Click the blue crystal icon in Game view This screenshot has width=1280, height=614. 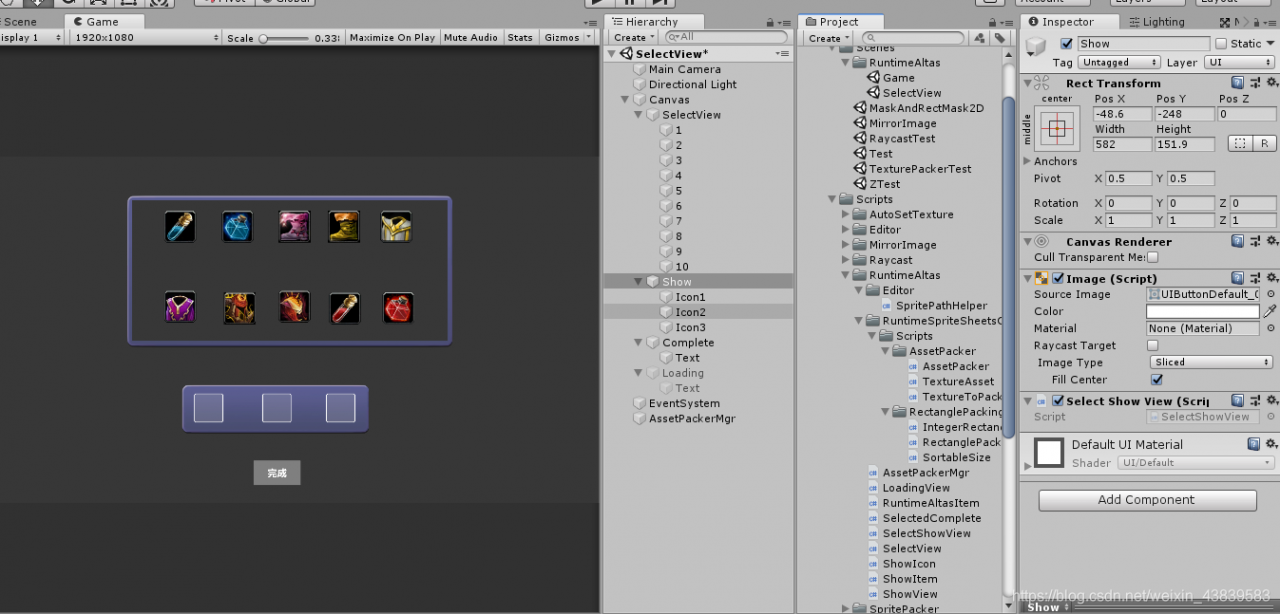point(237,227)
